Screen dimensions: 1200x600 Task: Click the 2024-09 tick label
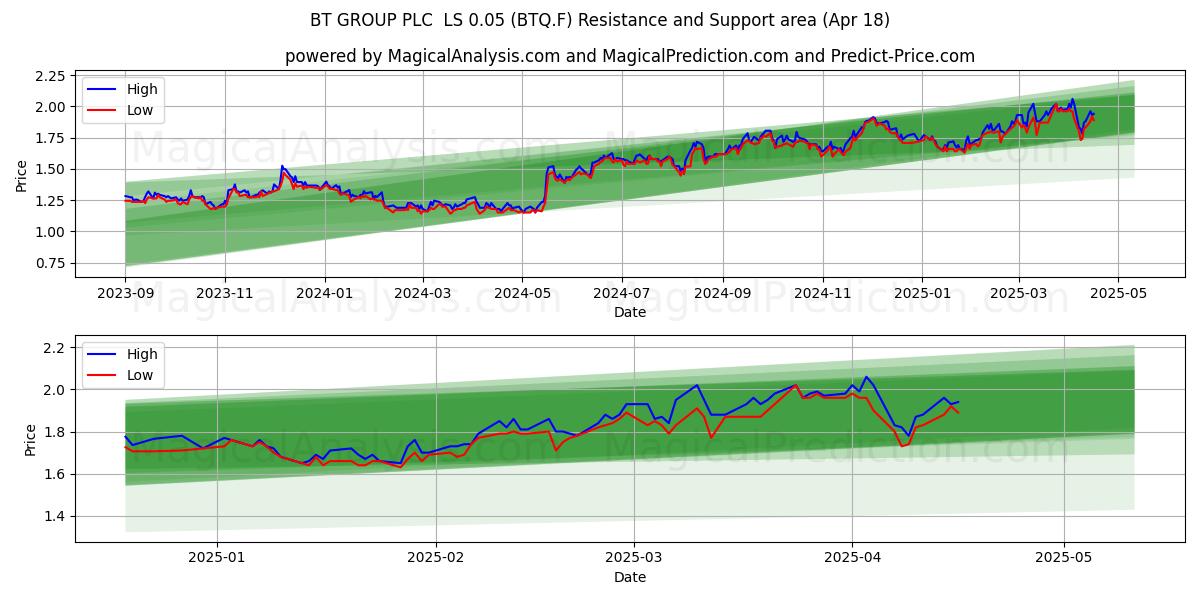tap(723, 293)
